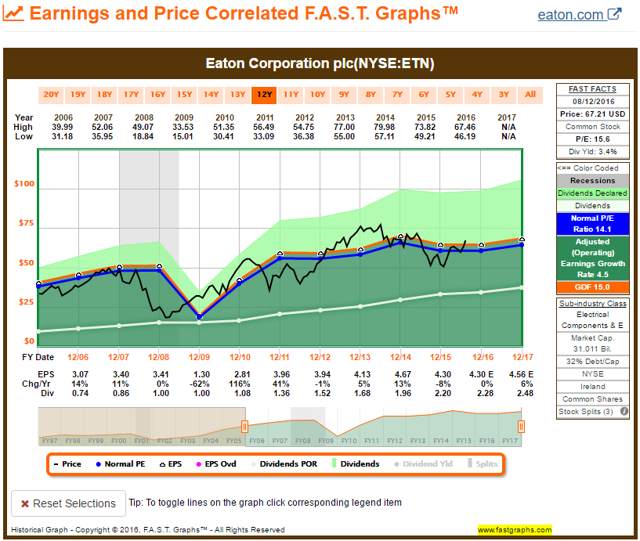Show All years range tab
The height and width of the screenshot is (541, 640).
coord(530,95)
